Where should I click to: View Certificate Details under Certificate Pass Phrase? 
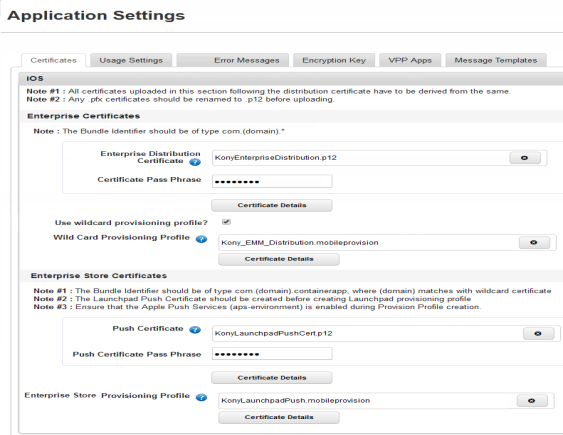click(272, 205)
